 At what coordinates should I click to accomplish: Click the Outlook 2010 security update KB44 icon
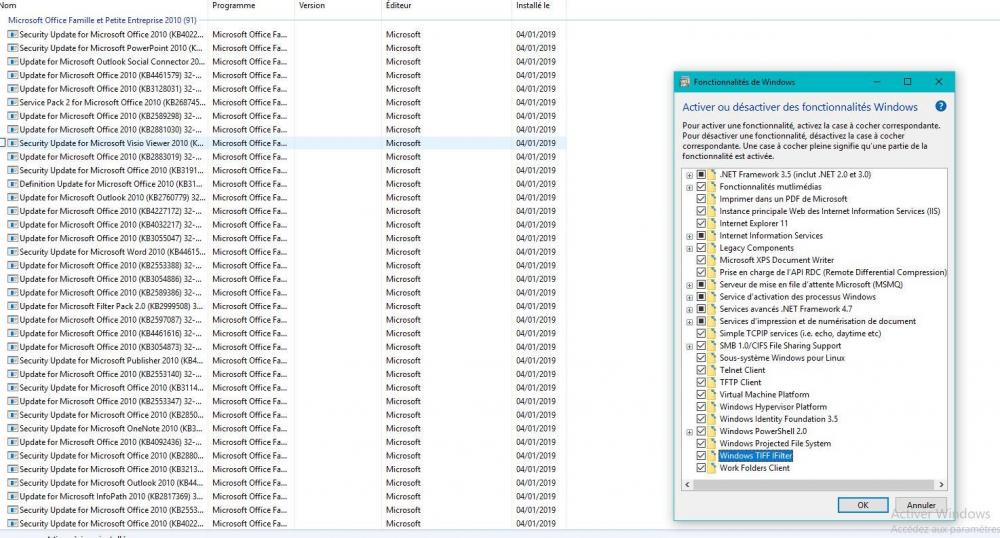(12, 483)
